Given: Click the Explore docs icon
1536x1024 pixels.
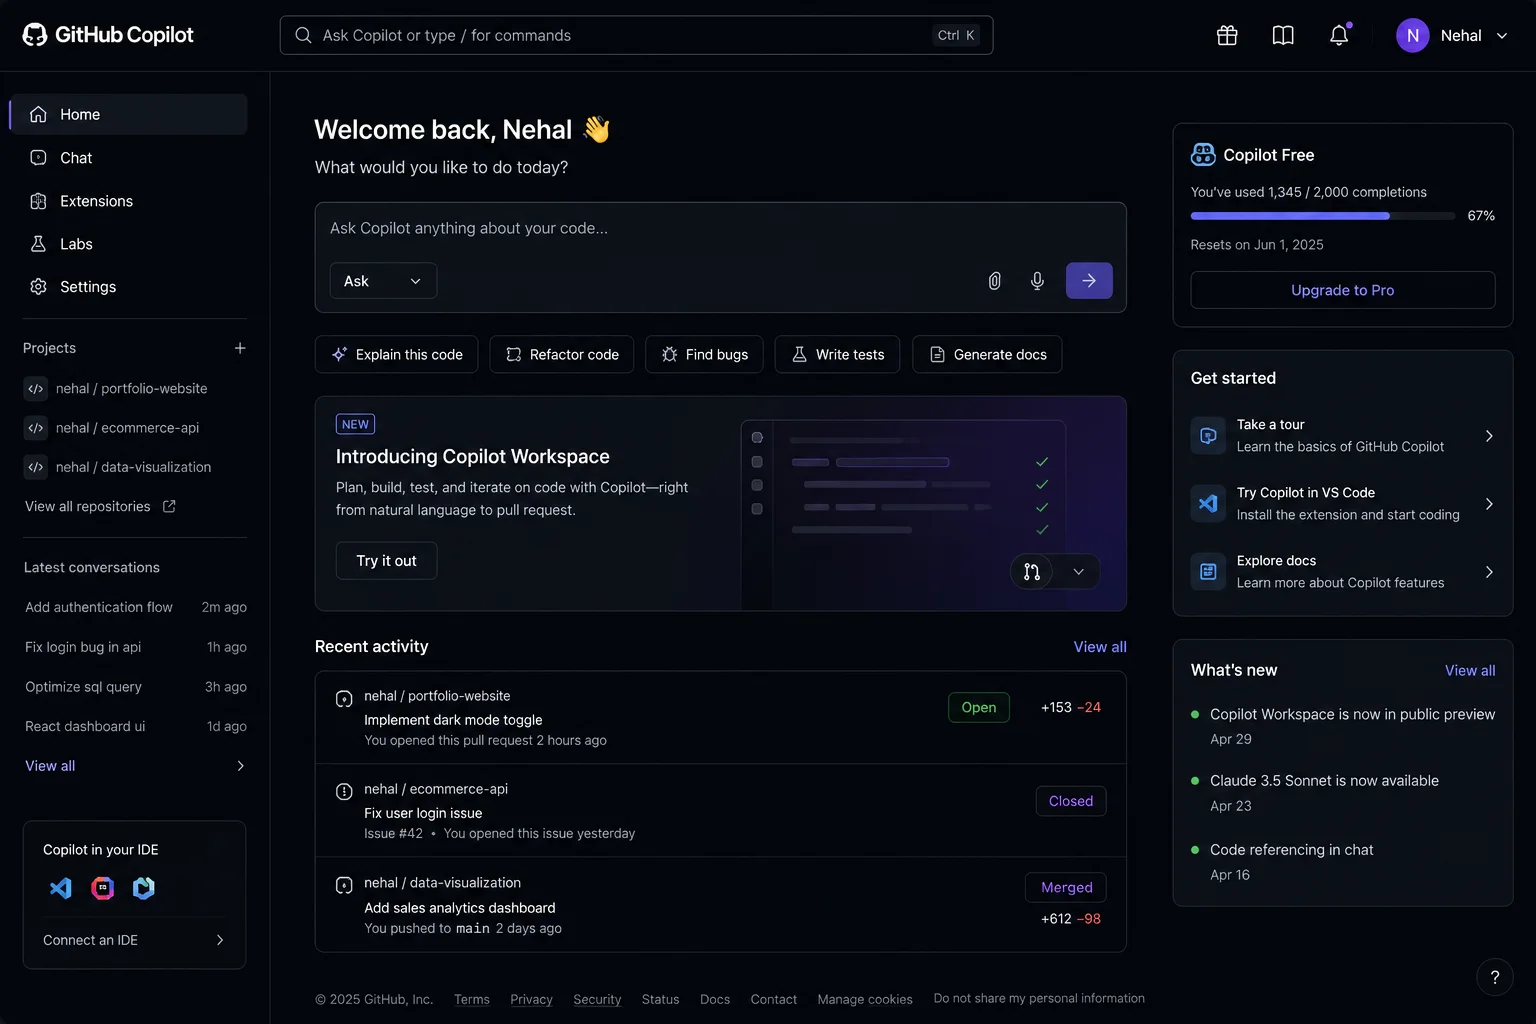Looking at the screenshot, I should tap(1208, 572).
